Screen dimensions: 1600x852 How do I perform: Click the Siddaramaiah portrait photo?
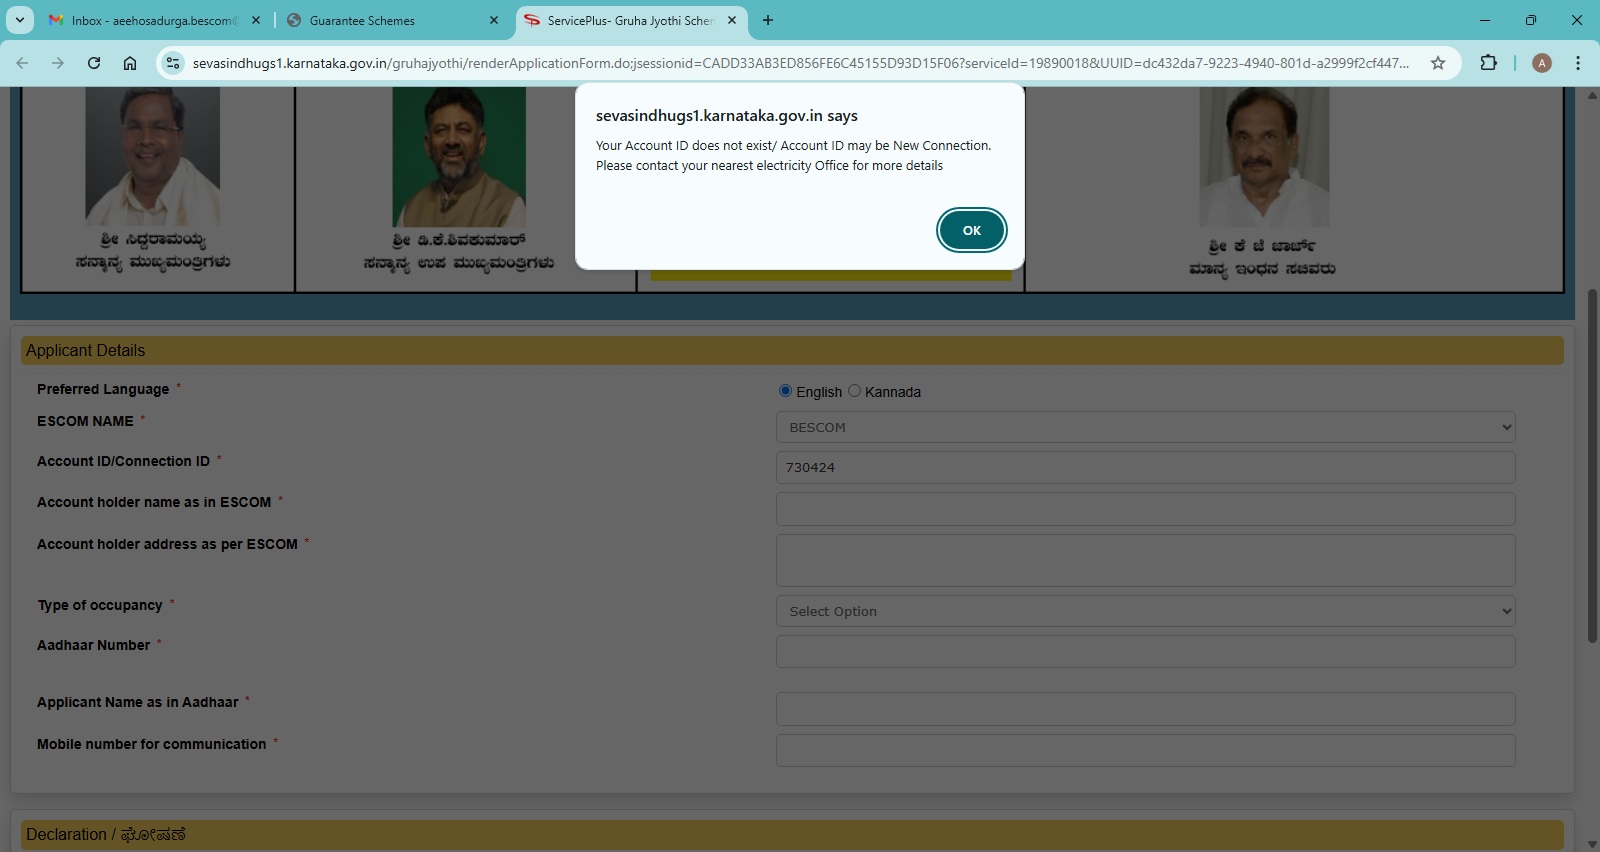pyautogui.click(x=152, y=156)
